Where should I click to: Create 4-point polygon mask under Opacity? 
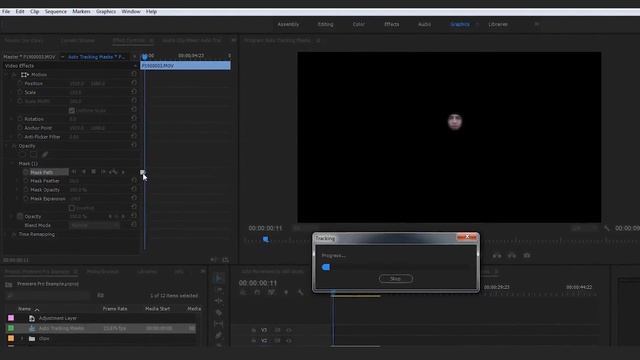click(x=33, y=155)
